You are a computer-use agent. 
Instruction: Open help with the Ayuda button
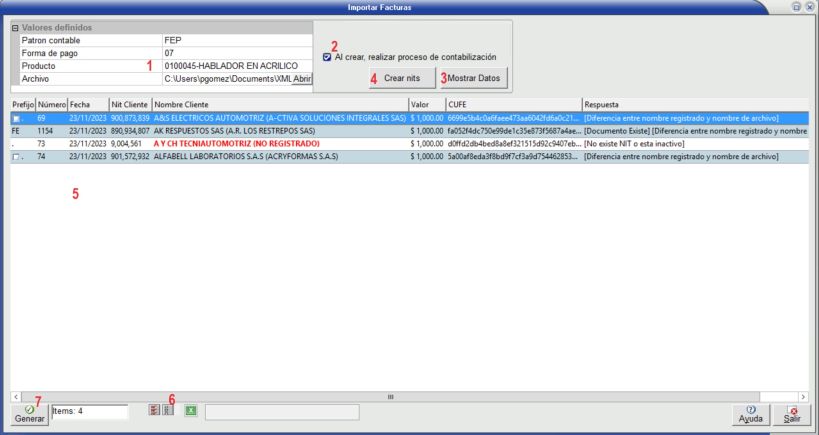[x=750, y=414]
